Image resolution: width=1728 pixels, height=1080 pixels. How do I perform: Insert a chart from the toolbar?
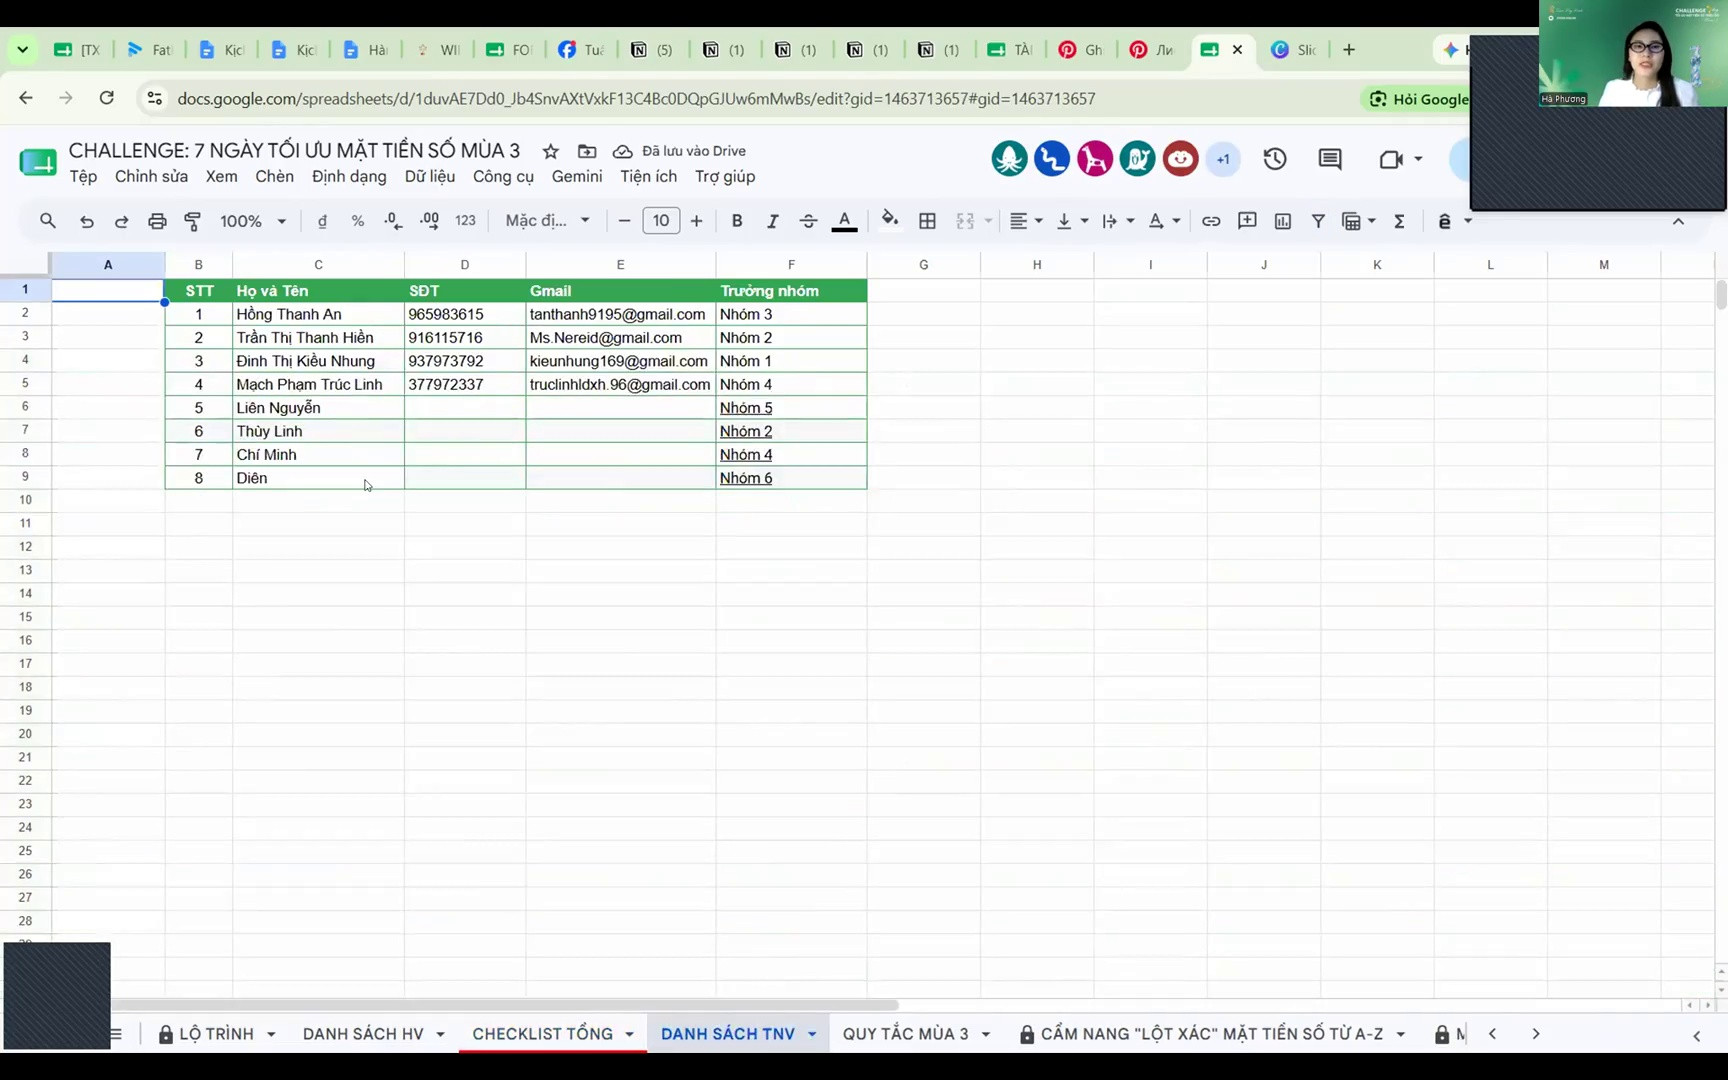1283,221
